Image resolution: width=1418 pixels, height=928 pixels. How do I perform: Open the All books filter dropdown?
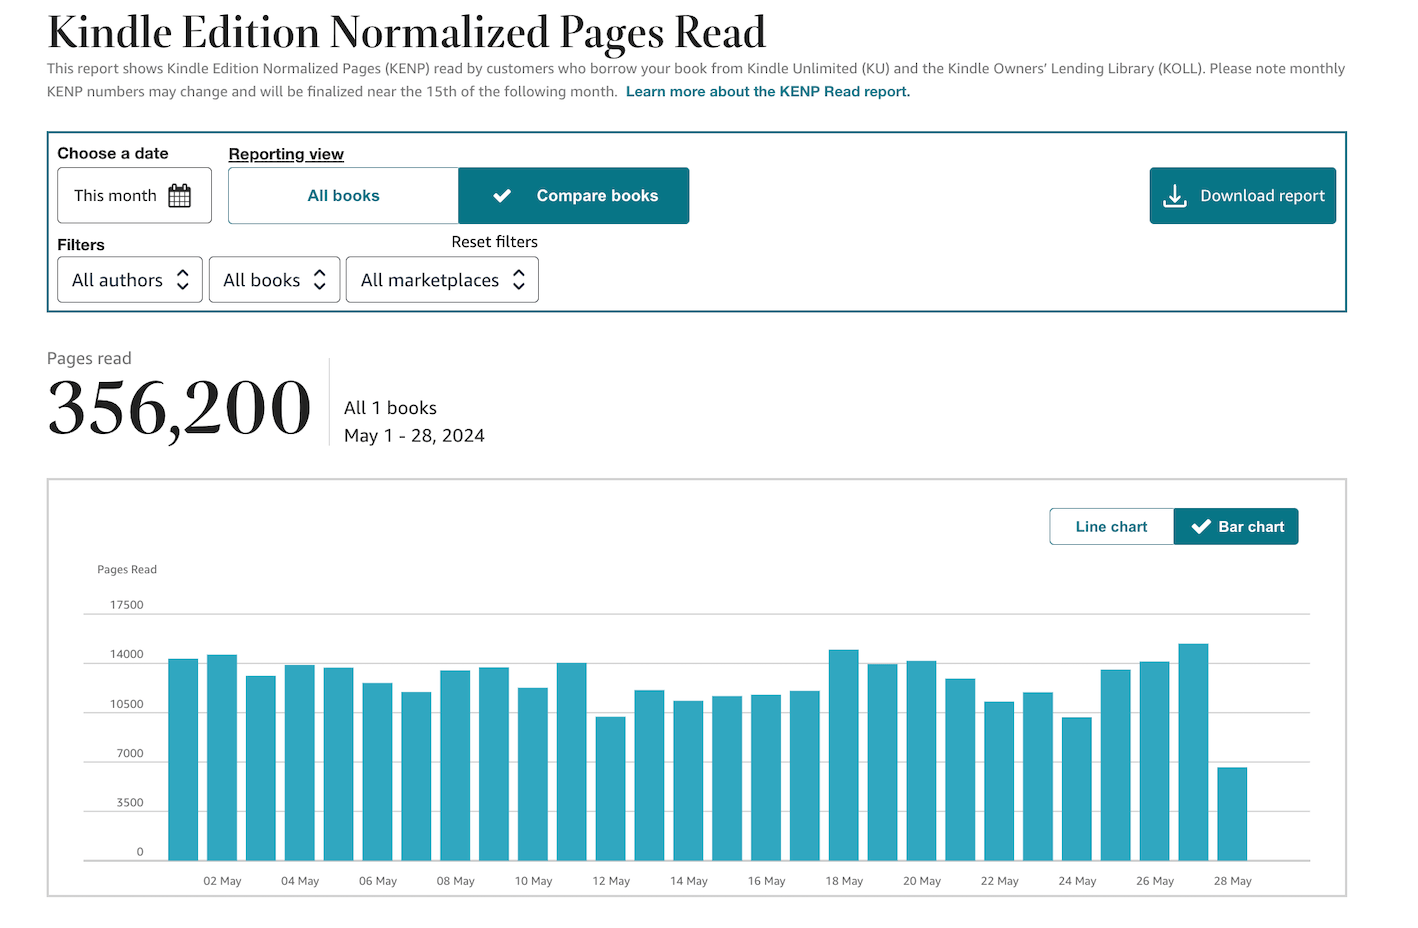[274, 280]
